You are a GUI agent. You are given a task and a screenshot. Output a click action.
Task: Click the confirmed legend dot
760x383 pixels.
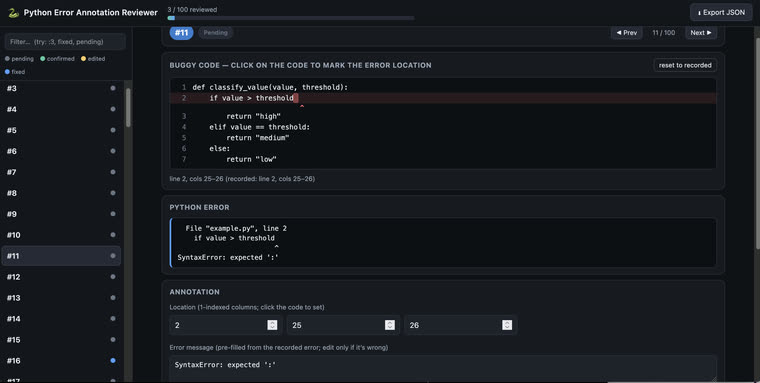pos(43,59)
